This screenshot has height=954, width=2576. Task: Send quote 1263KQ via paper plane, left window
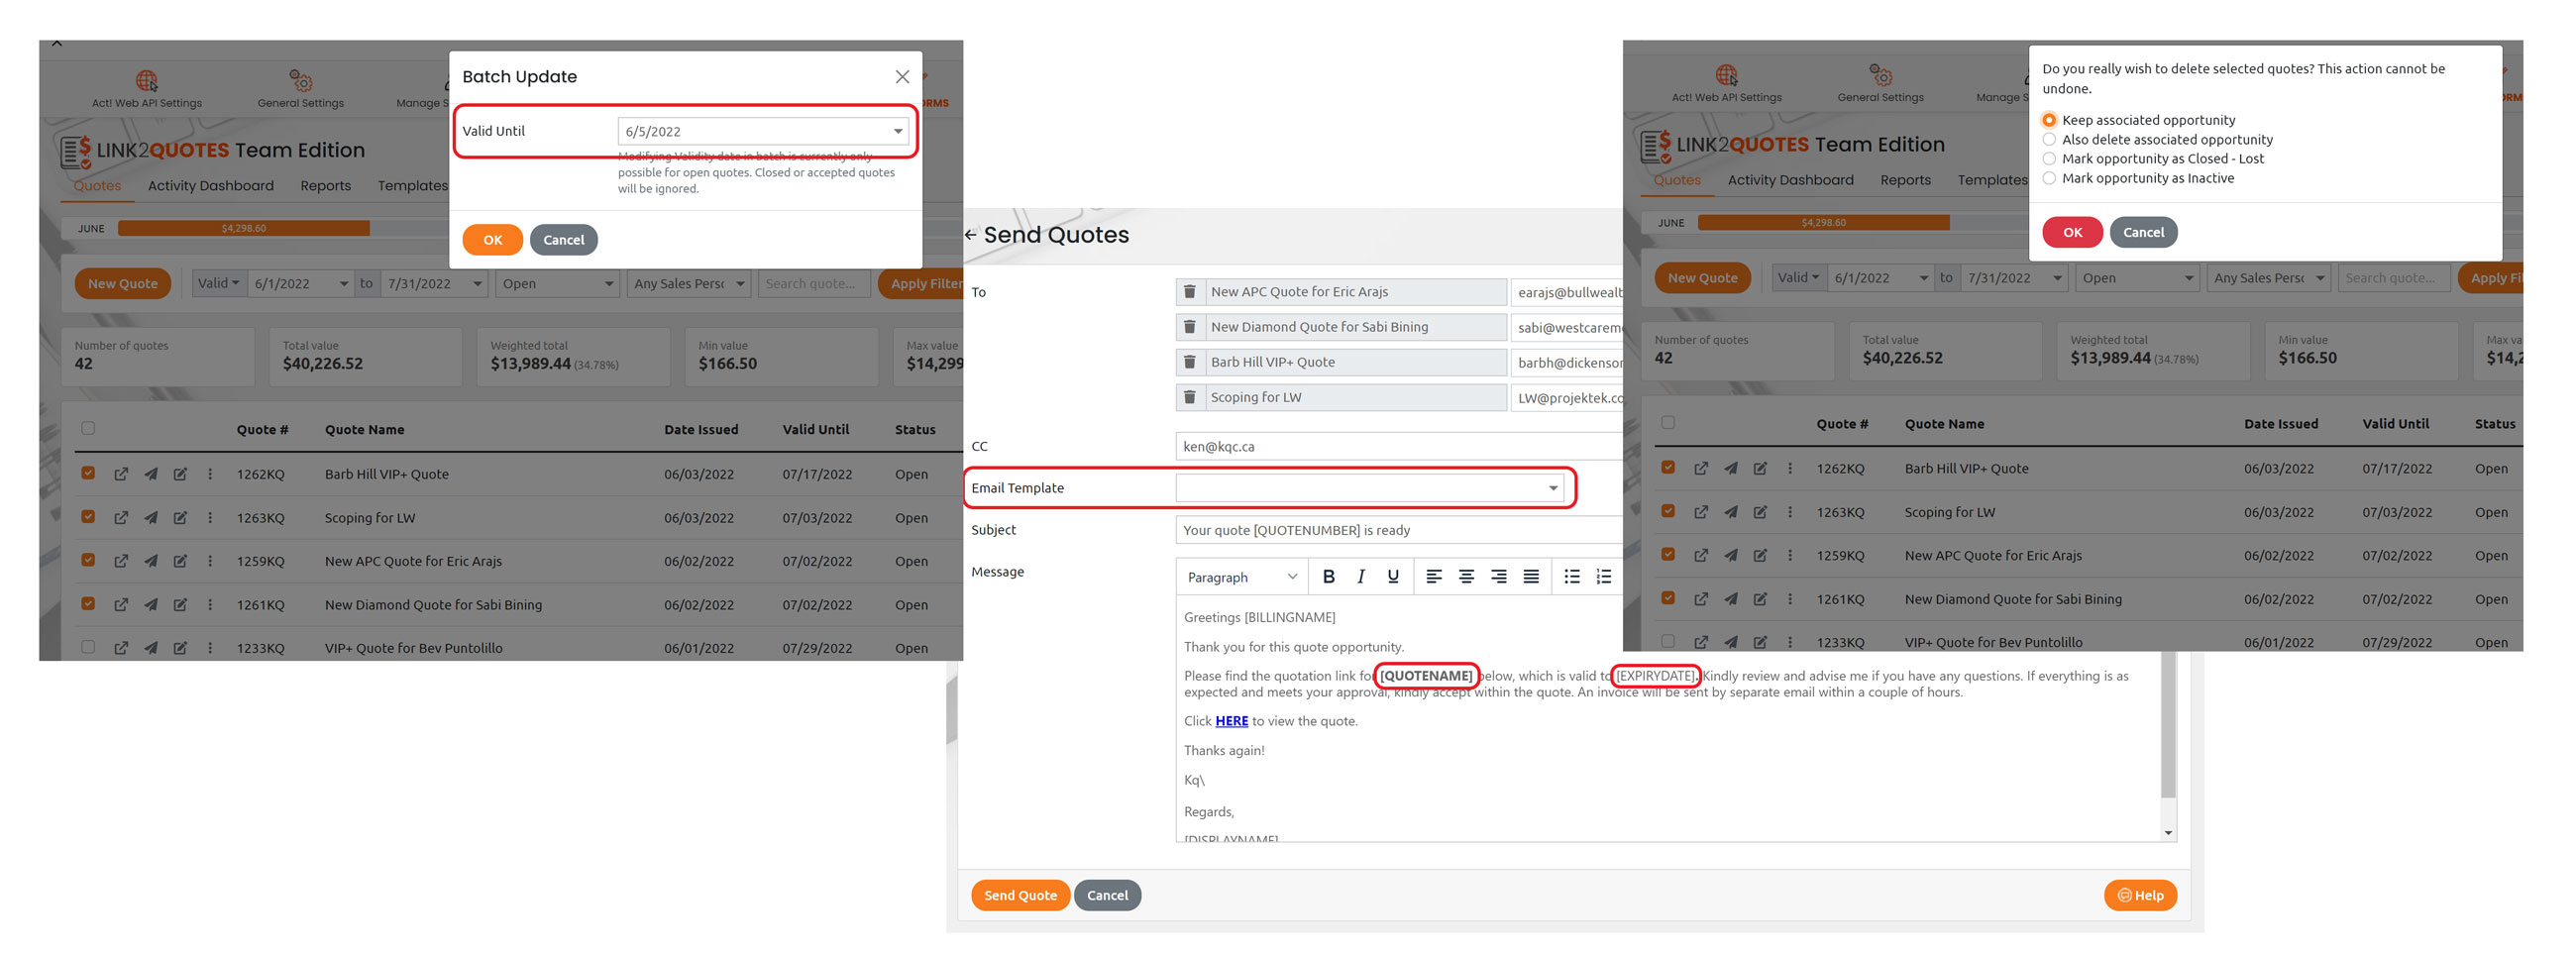coord(150,518)
